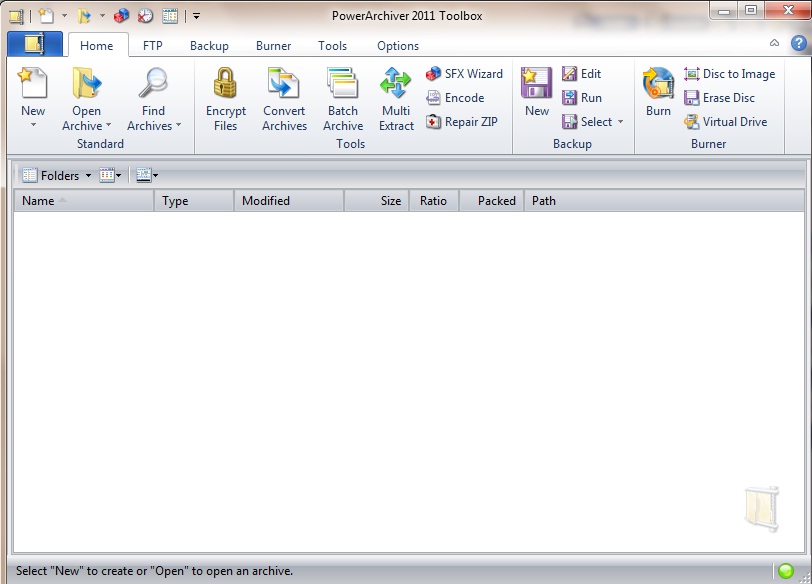812x584 pixels.
Task: Click quick access SFX cubes icon
Action: coord(122,16)
